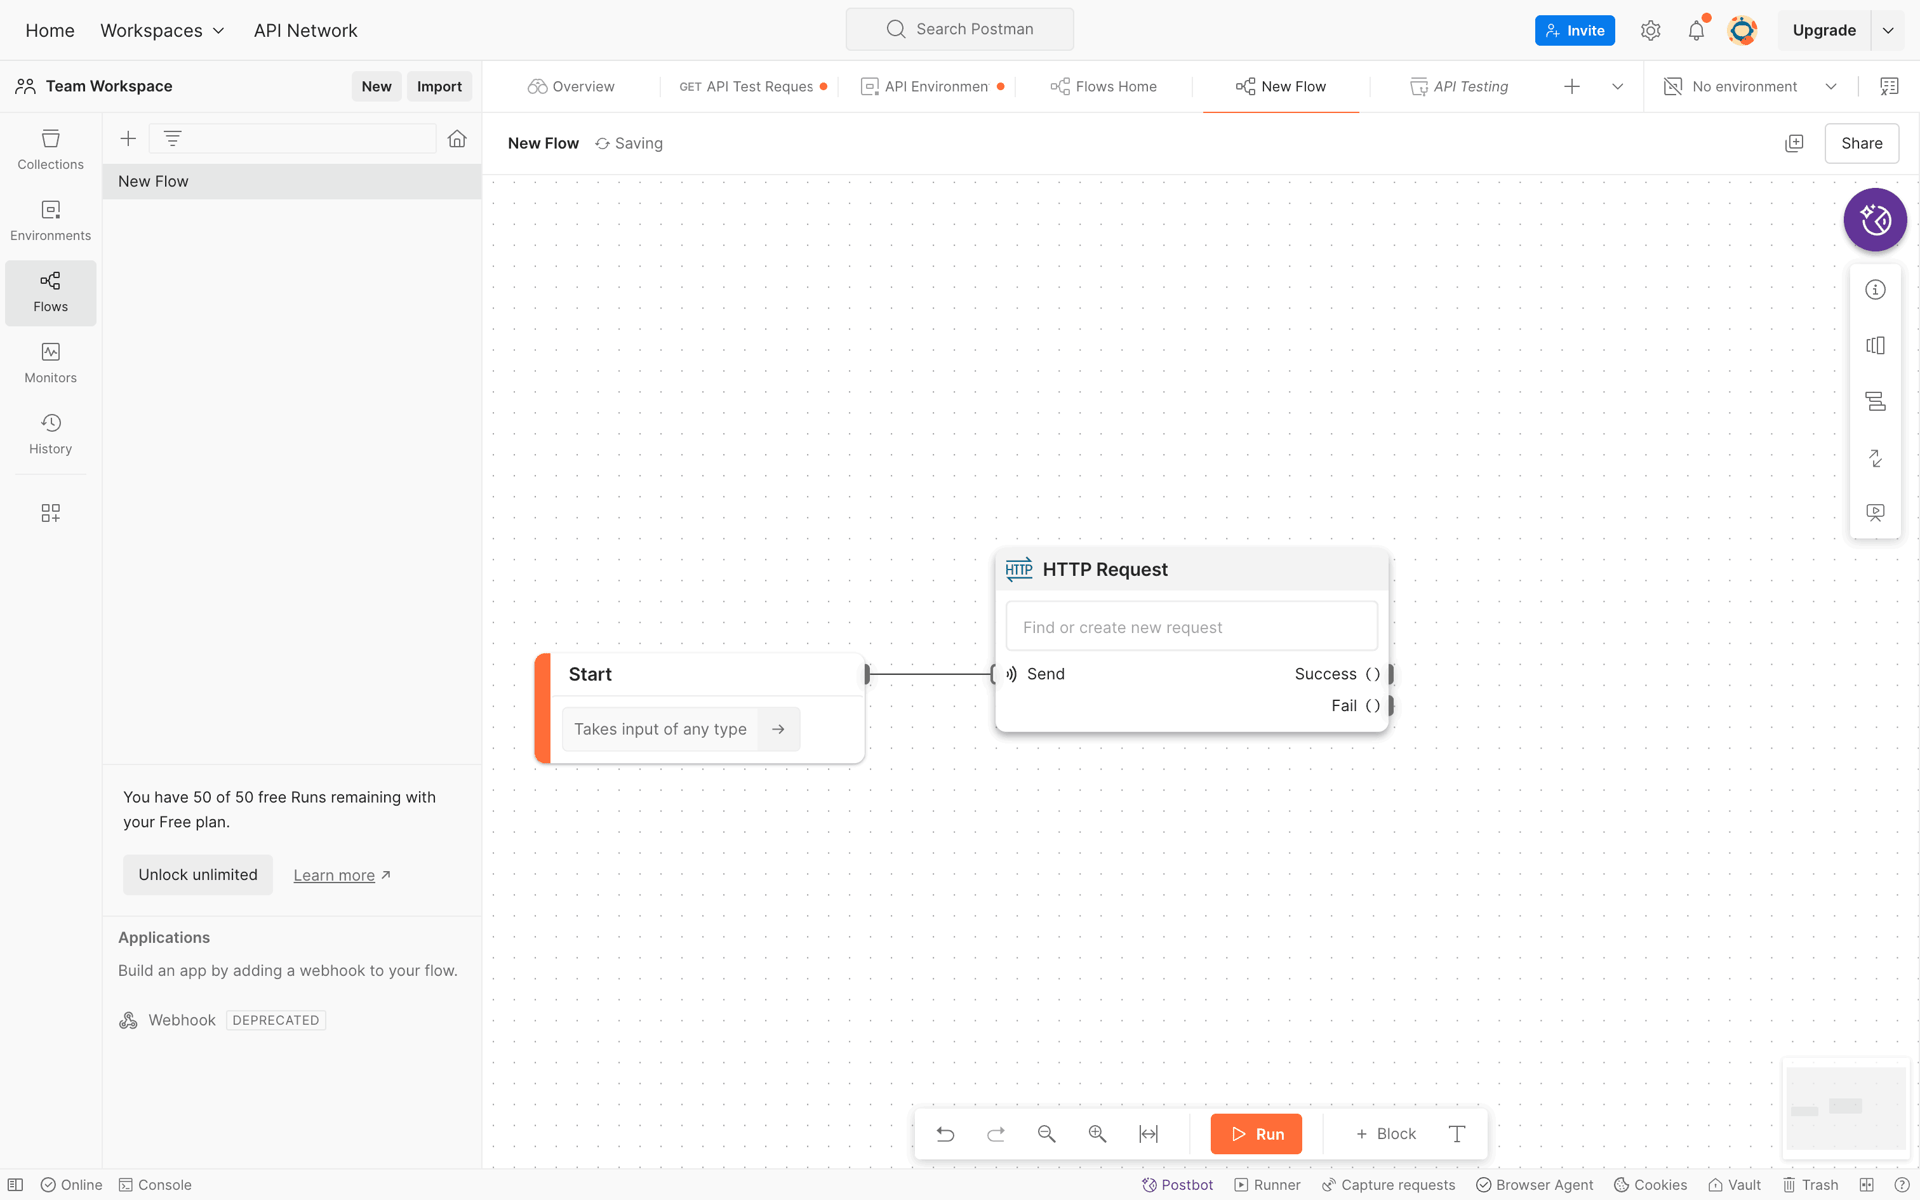The width and height of the screenshot is (1920, 1200).
Task: Open the flow info panel icon
Action: (1875, 289)
